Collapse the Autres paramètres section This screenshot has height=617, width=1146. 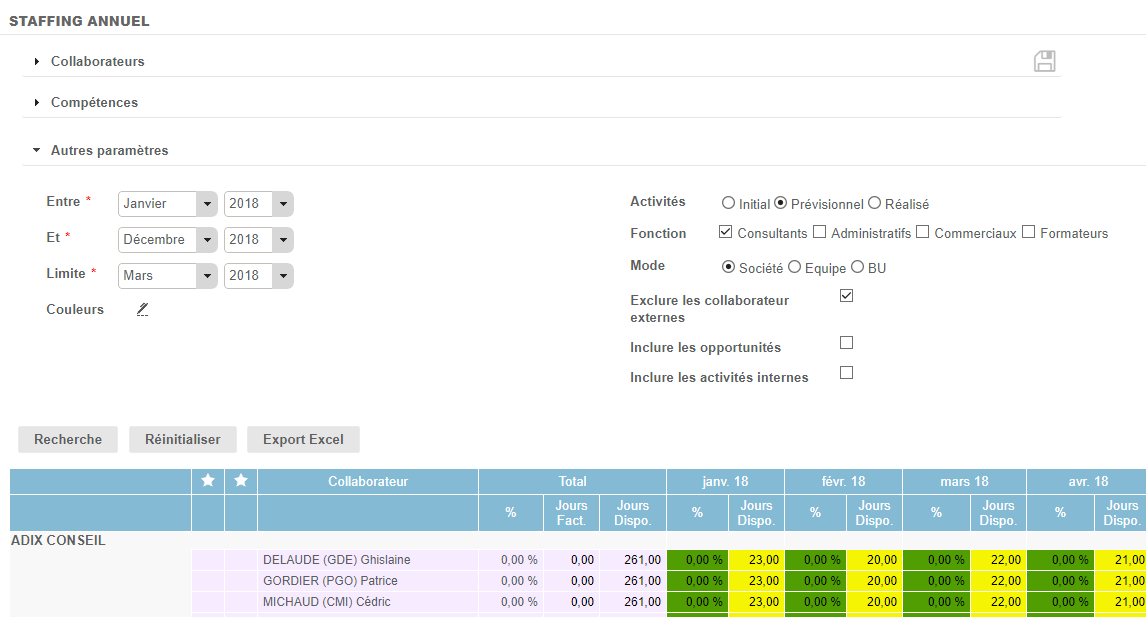(x=109, y=151)
